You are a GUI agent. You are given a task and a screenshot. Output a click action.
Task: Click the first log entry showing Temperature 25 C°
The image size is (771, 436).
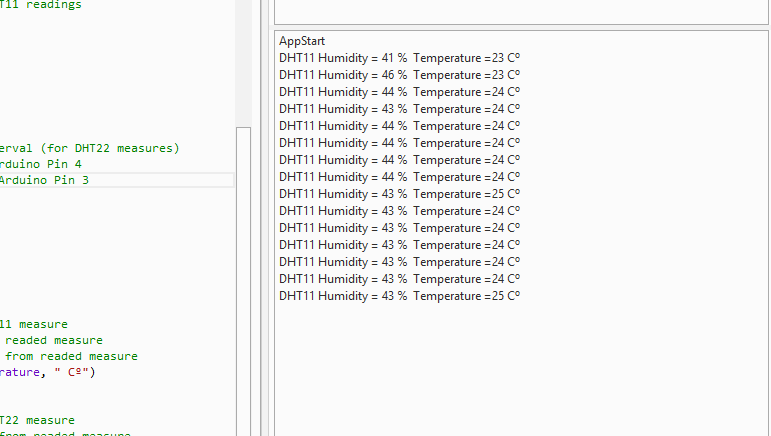pos(399,194)
